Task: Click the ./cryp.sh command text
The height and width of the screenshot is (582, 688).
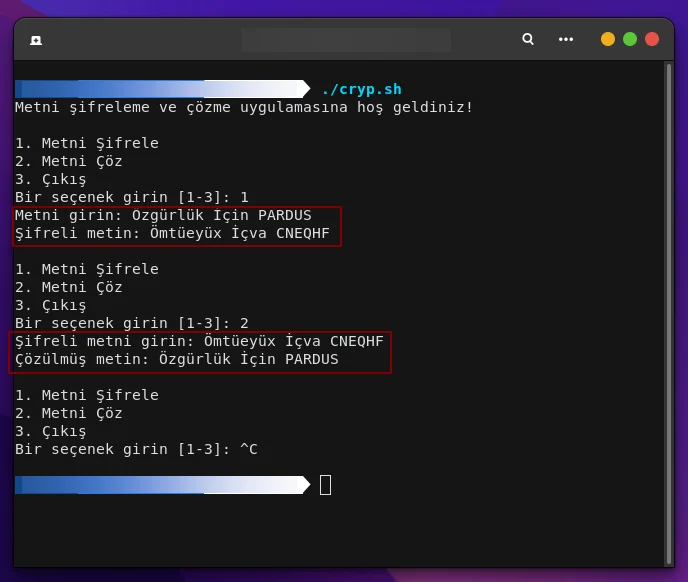Action: click(x=362, y=89)
